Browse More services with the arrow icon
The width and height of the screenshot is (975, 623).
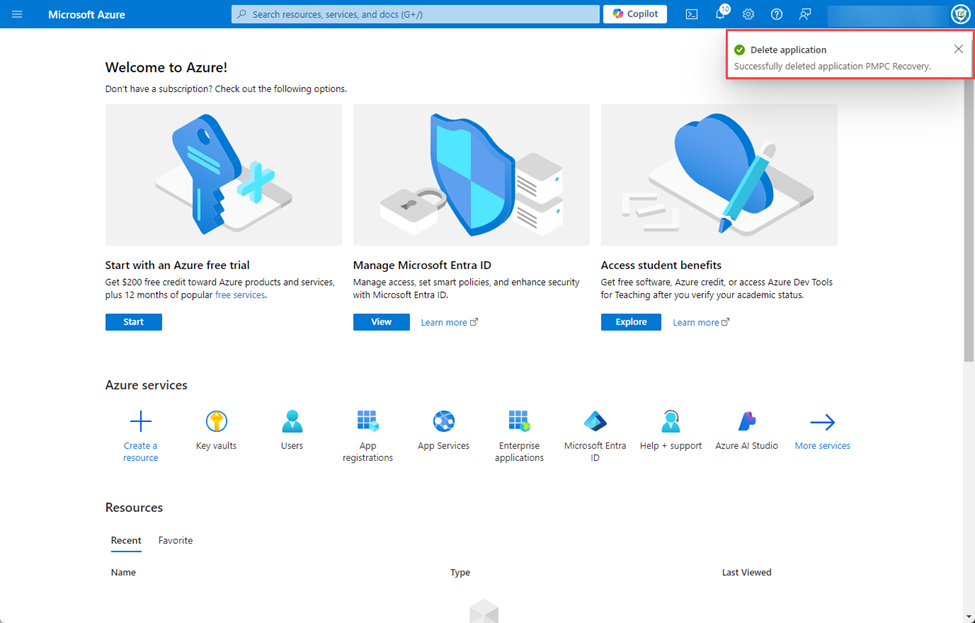click(822, 422)
